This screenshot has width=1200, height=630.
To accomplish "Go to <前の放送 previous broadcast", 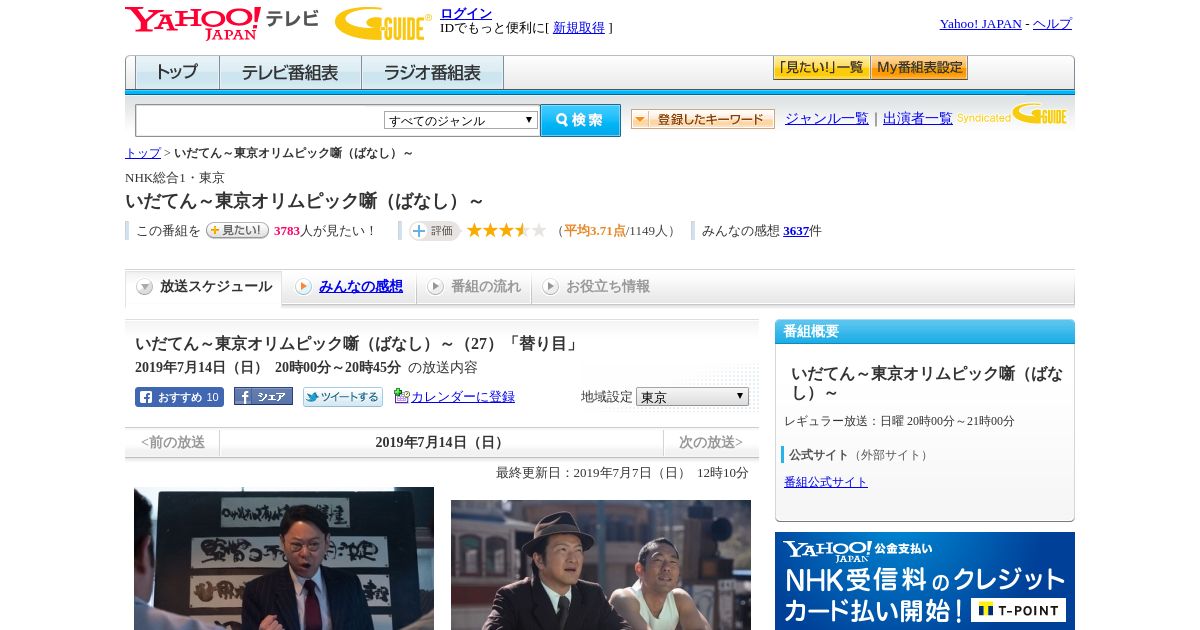I will [172, 443].
